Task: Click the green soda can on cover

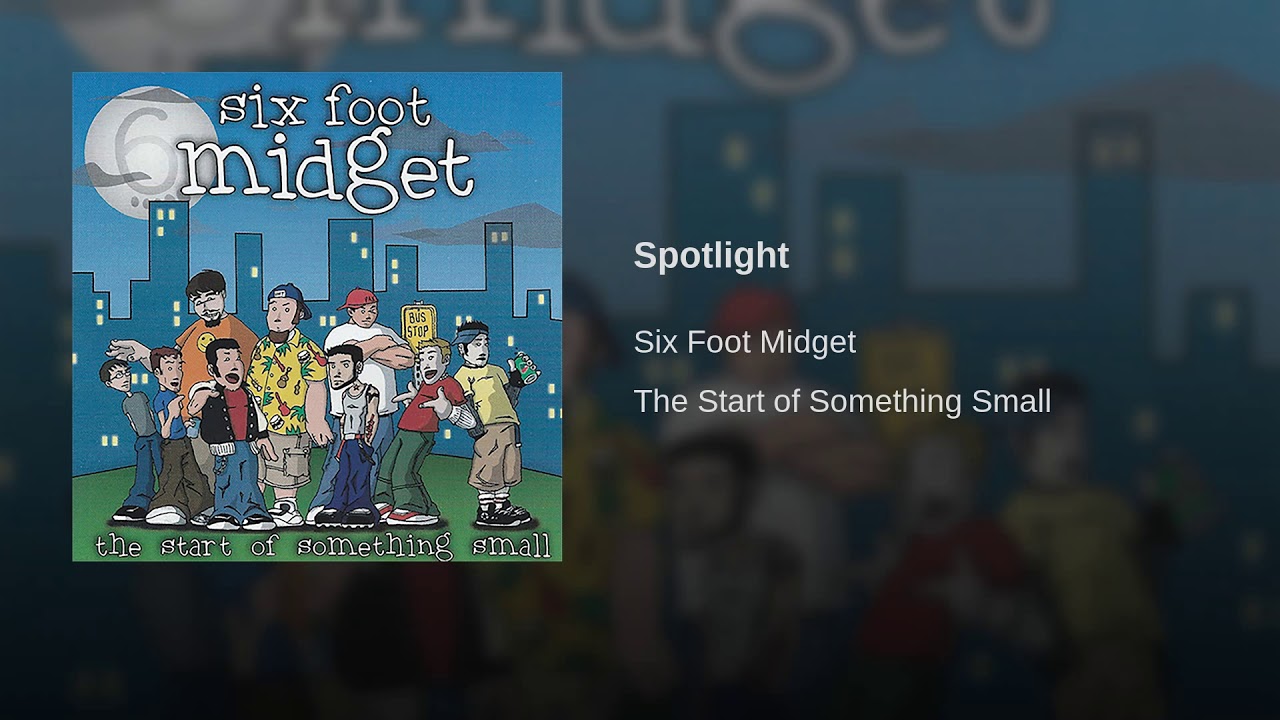Action: (x=525, y=367)
